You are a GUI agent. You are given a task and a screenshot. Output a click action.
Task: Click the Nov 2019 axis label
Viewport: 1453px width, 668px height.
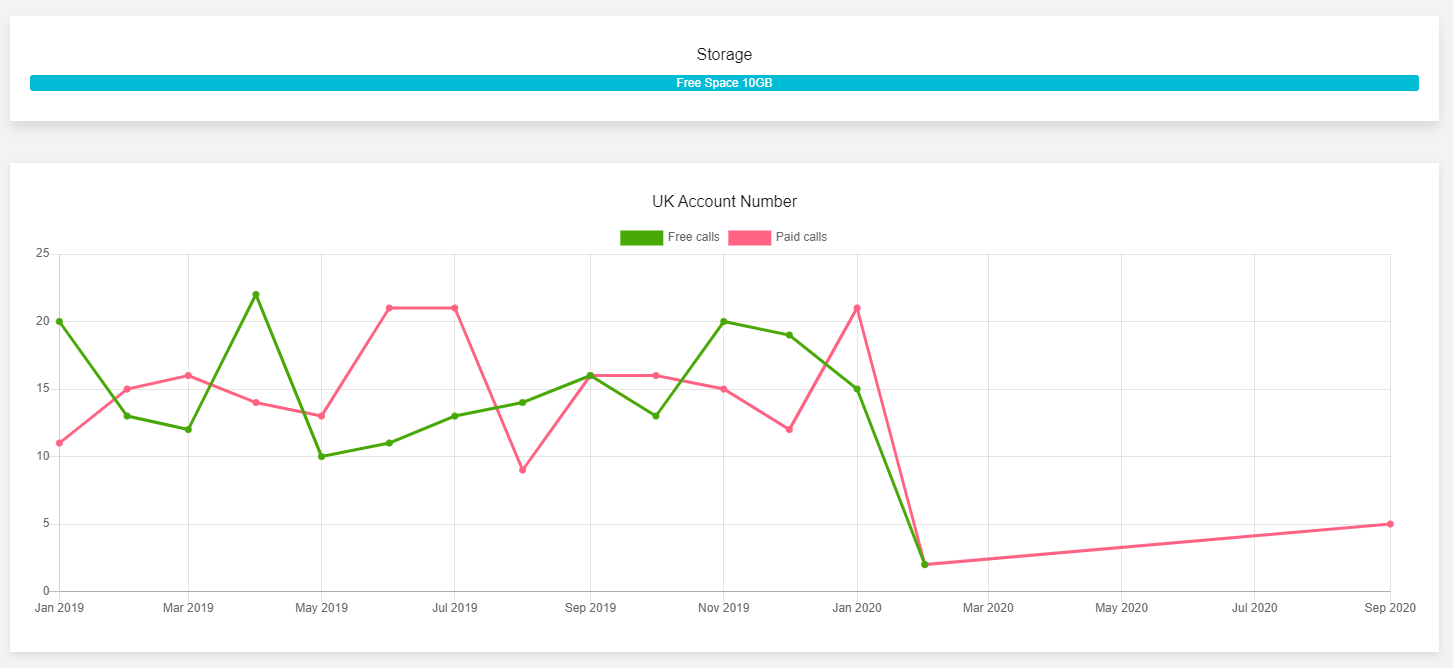pyautogui.click(x=723, y=608)
